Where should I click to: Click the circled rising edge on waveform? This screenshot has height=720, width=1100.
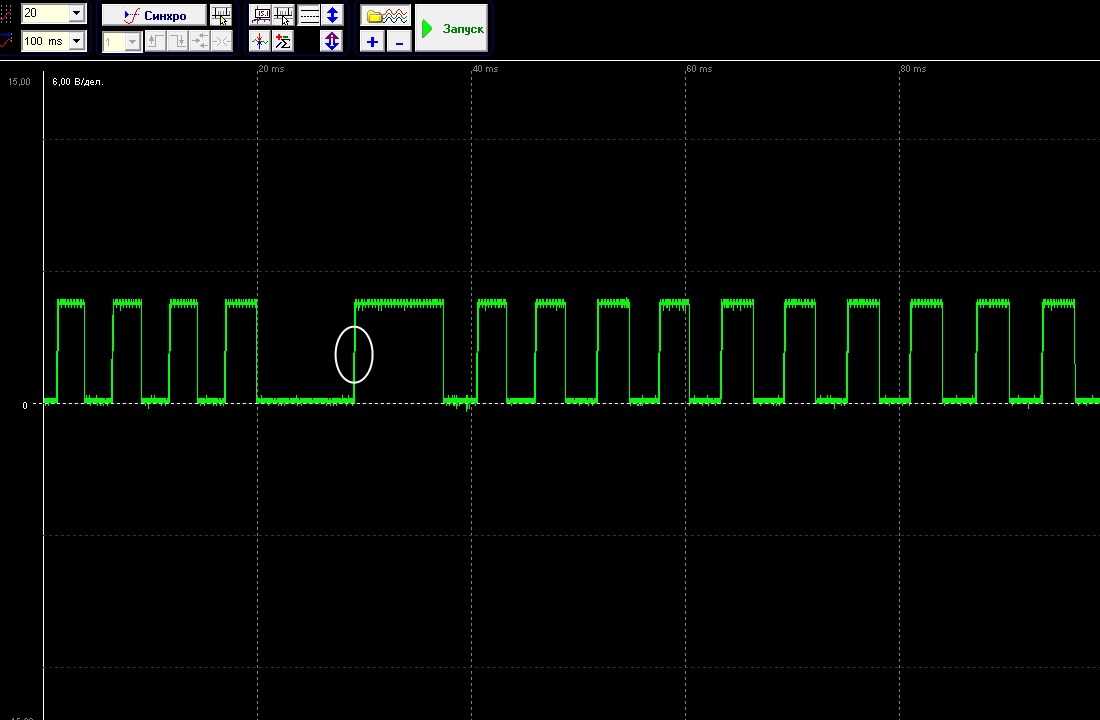pyautogui.click(x=354, y=355)
